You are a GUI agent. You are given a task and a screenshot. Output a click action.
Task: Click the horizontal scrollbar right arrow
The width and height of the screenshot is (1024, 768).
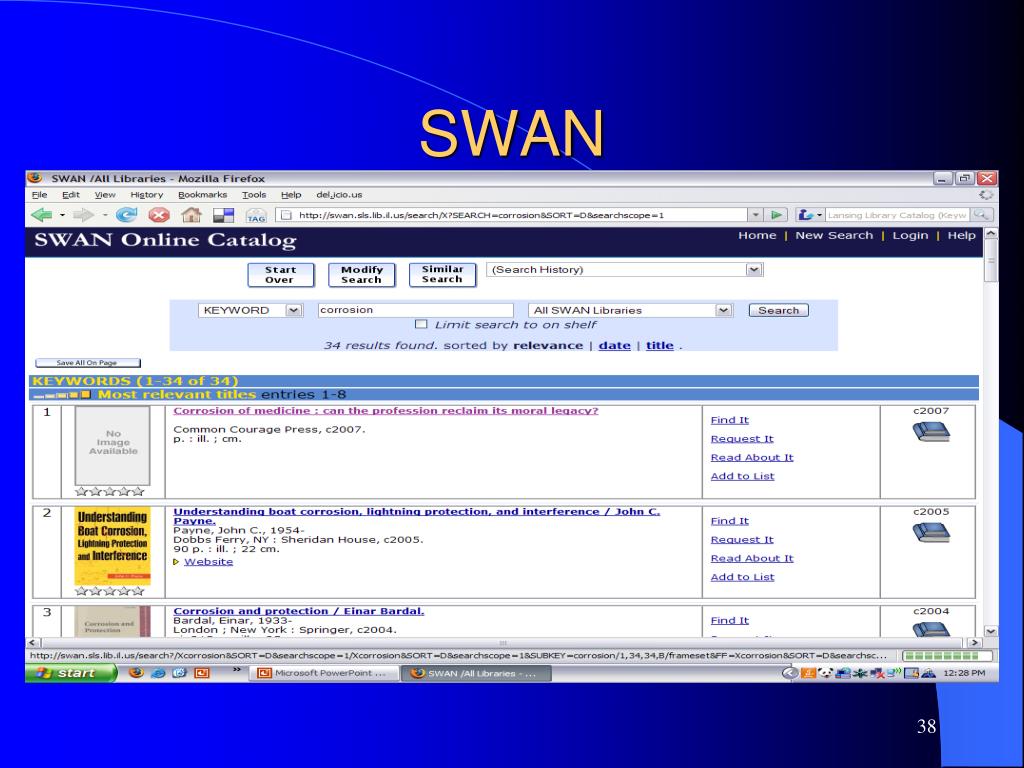(974, 643)
